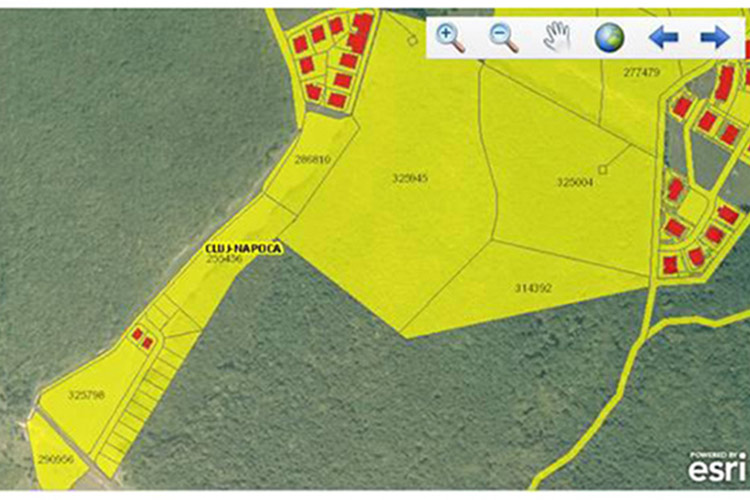The height and width of the screenshot is (500, 750).
Task: Go to previous extent with left arrow
Action: tap(663, 38)
